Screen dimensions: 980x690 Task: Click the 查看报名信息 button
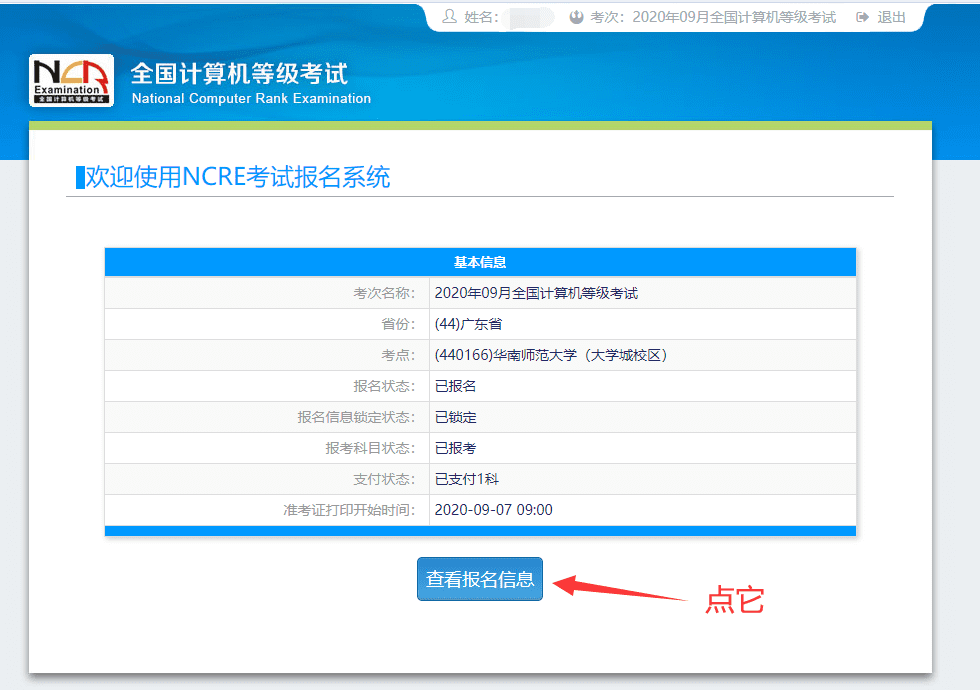tap(480, 578)
